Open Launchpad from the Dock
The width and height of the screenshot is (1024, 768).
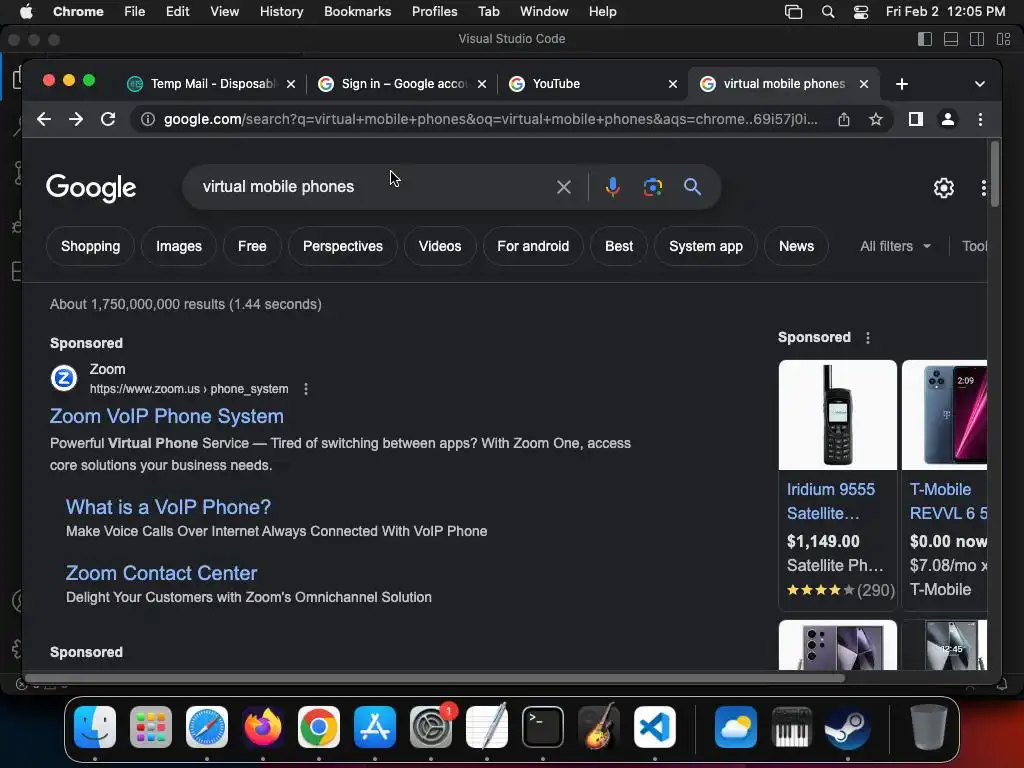[x=151, y=727]
